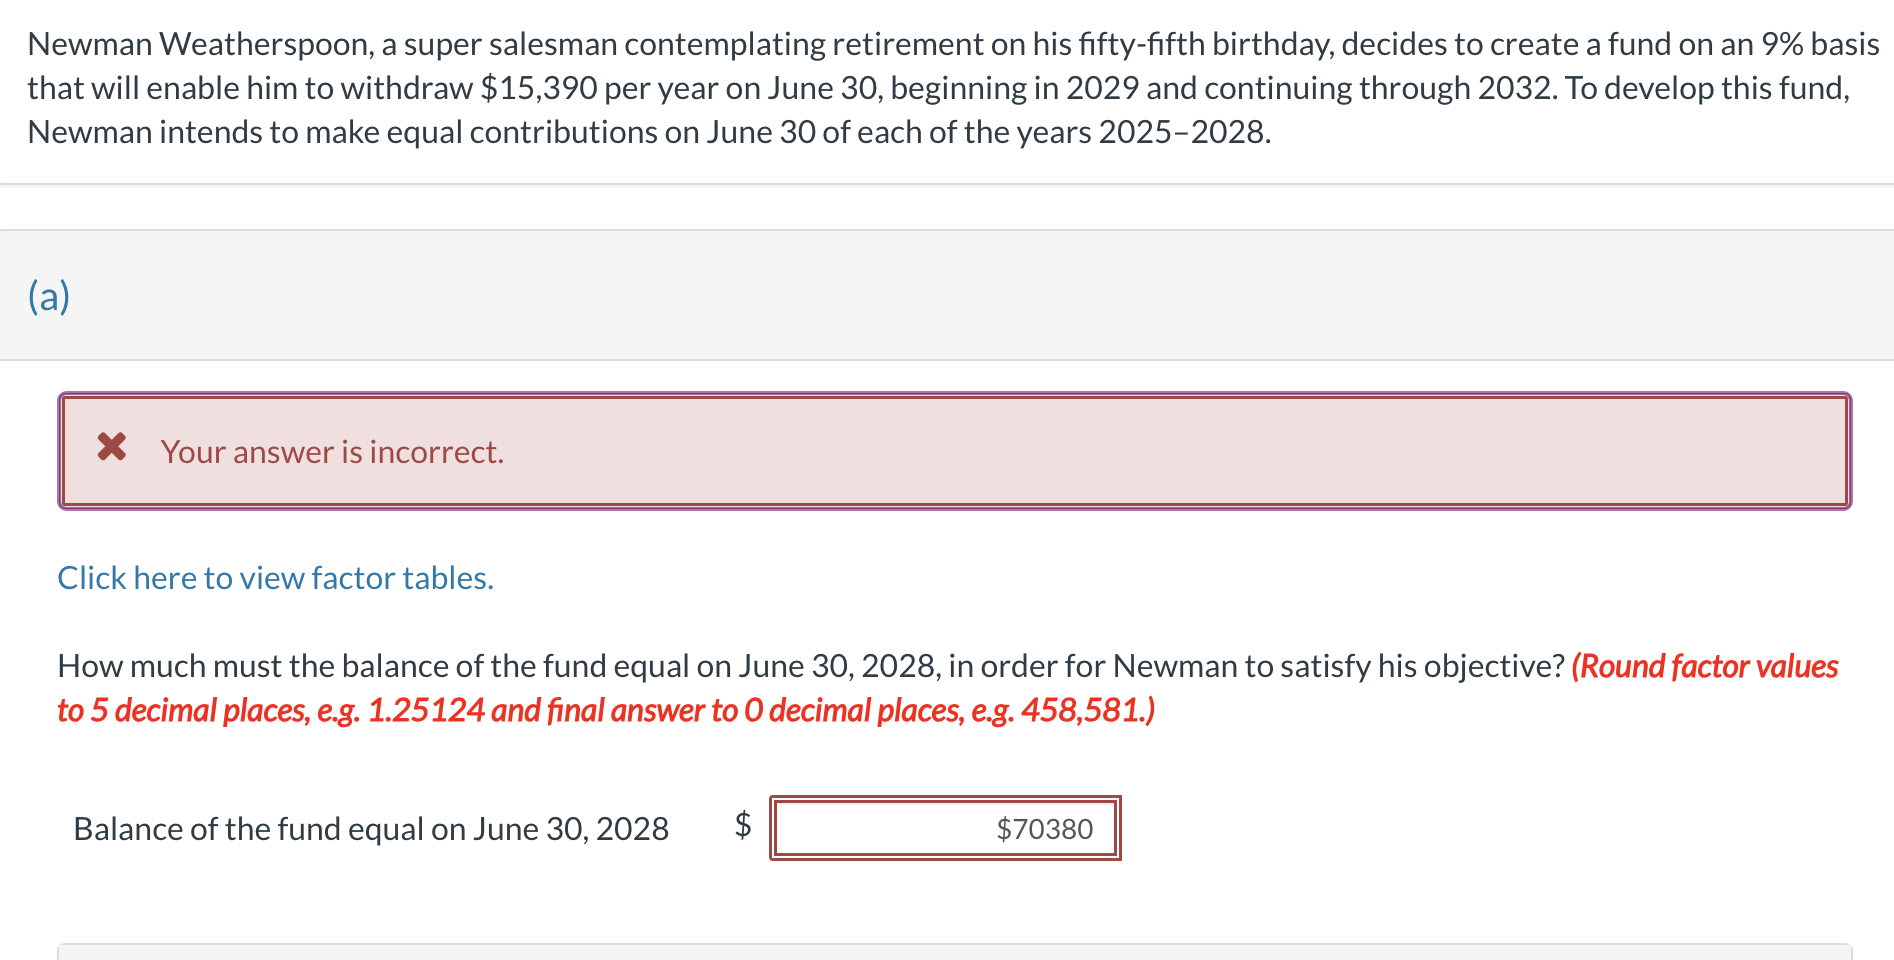Click the example factor '1.25124'
This screenshot has height=960, width=1894.
tap(426, 710)
